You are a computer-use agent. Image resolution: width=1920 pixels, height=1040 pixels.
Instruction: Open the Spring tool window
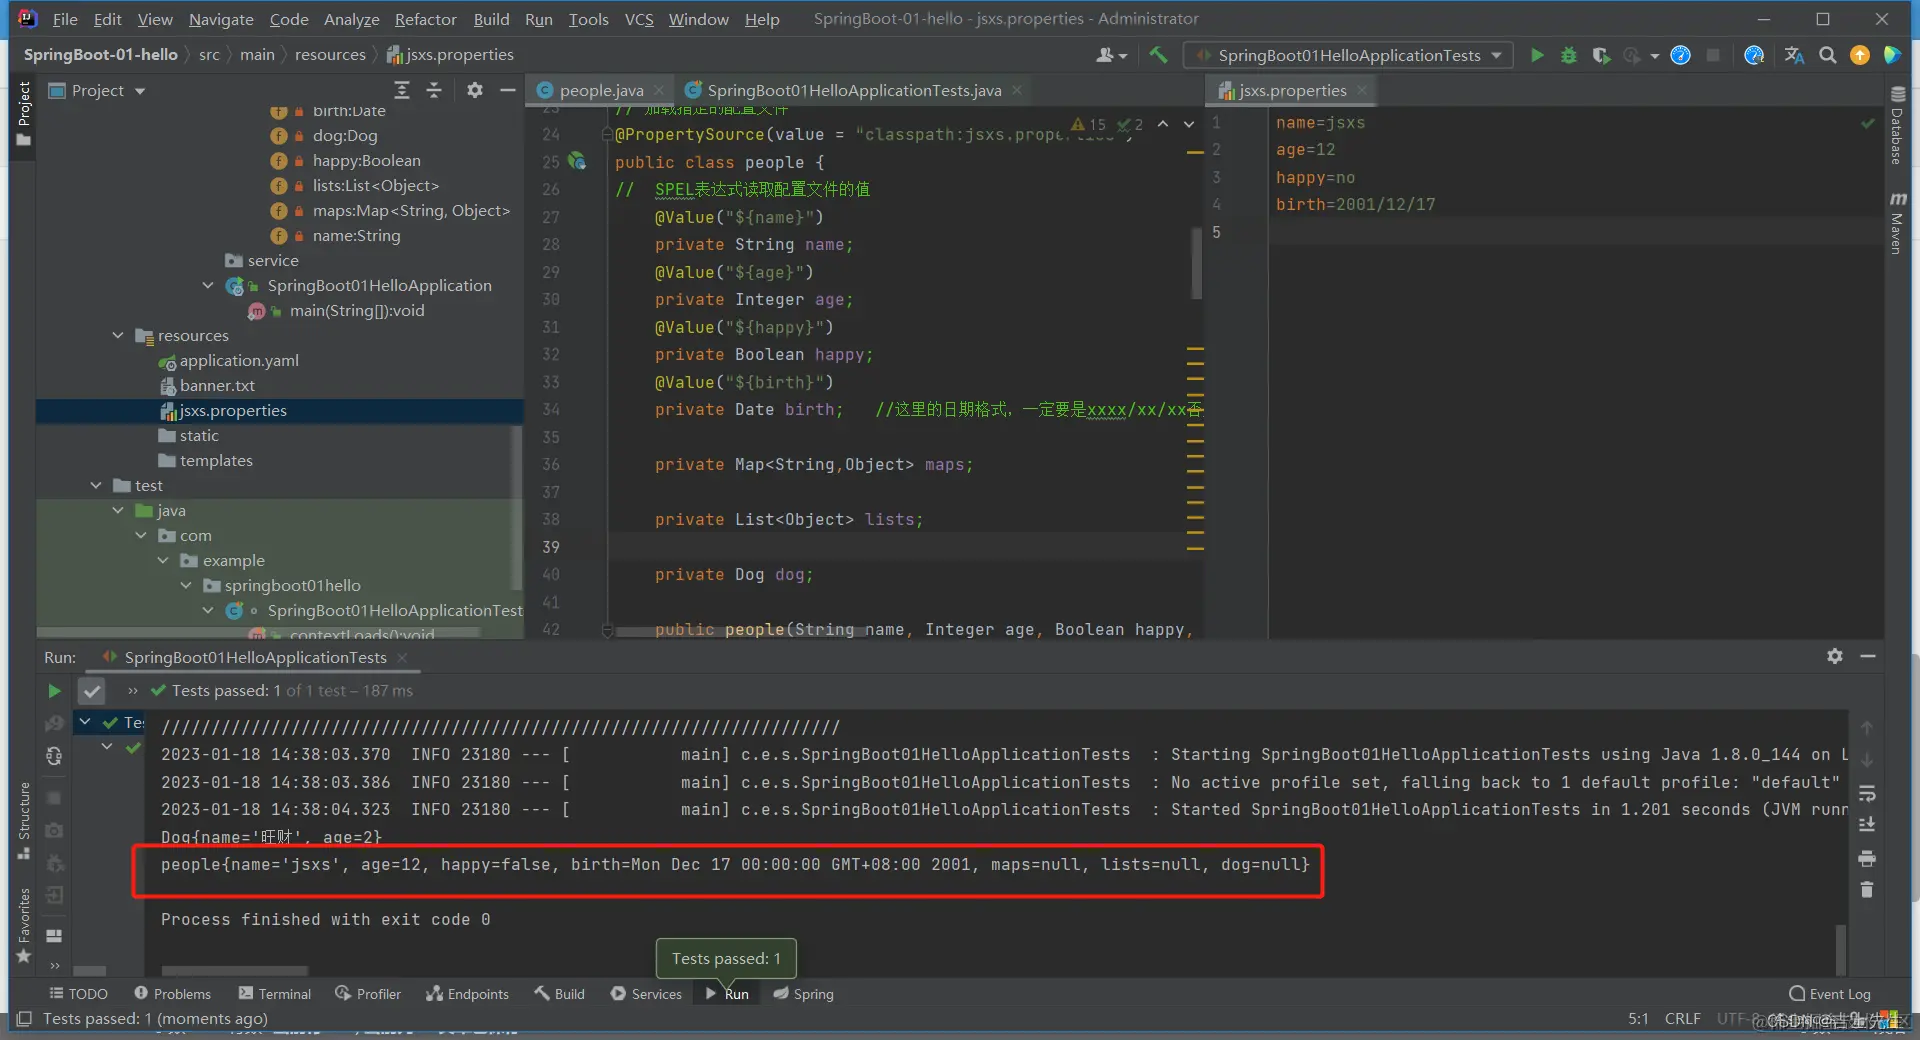(803, 993)
